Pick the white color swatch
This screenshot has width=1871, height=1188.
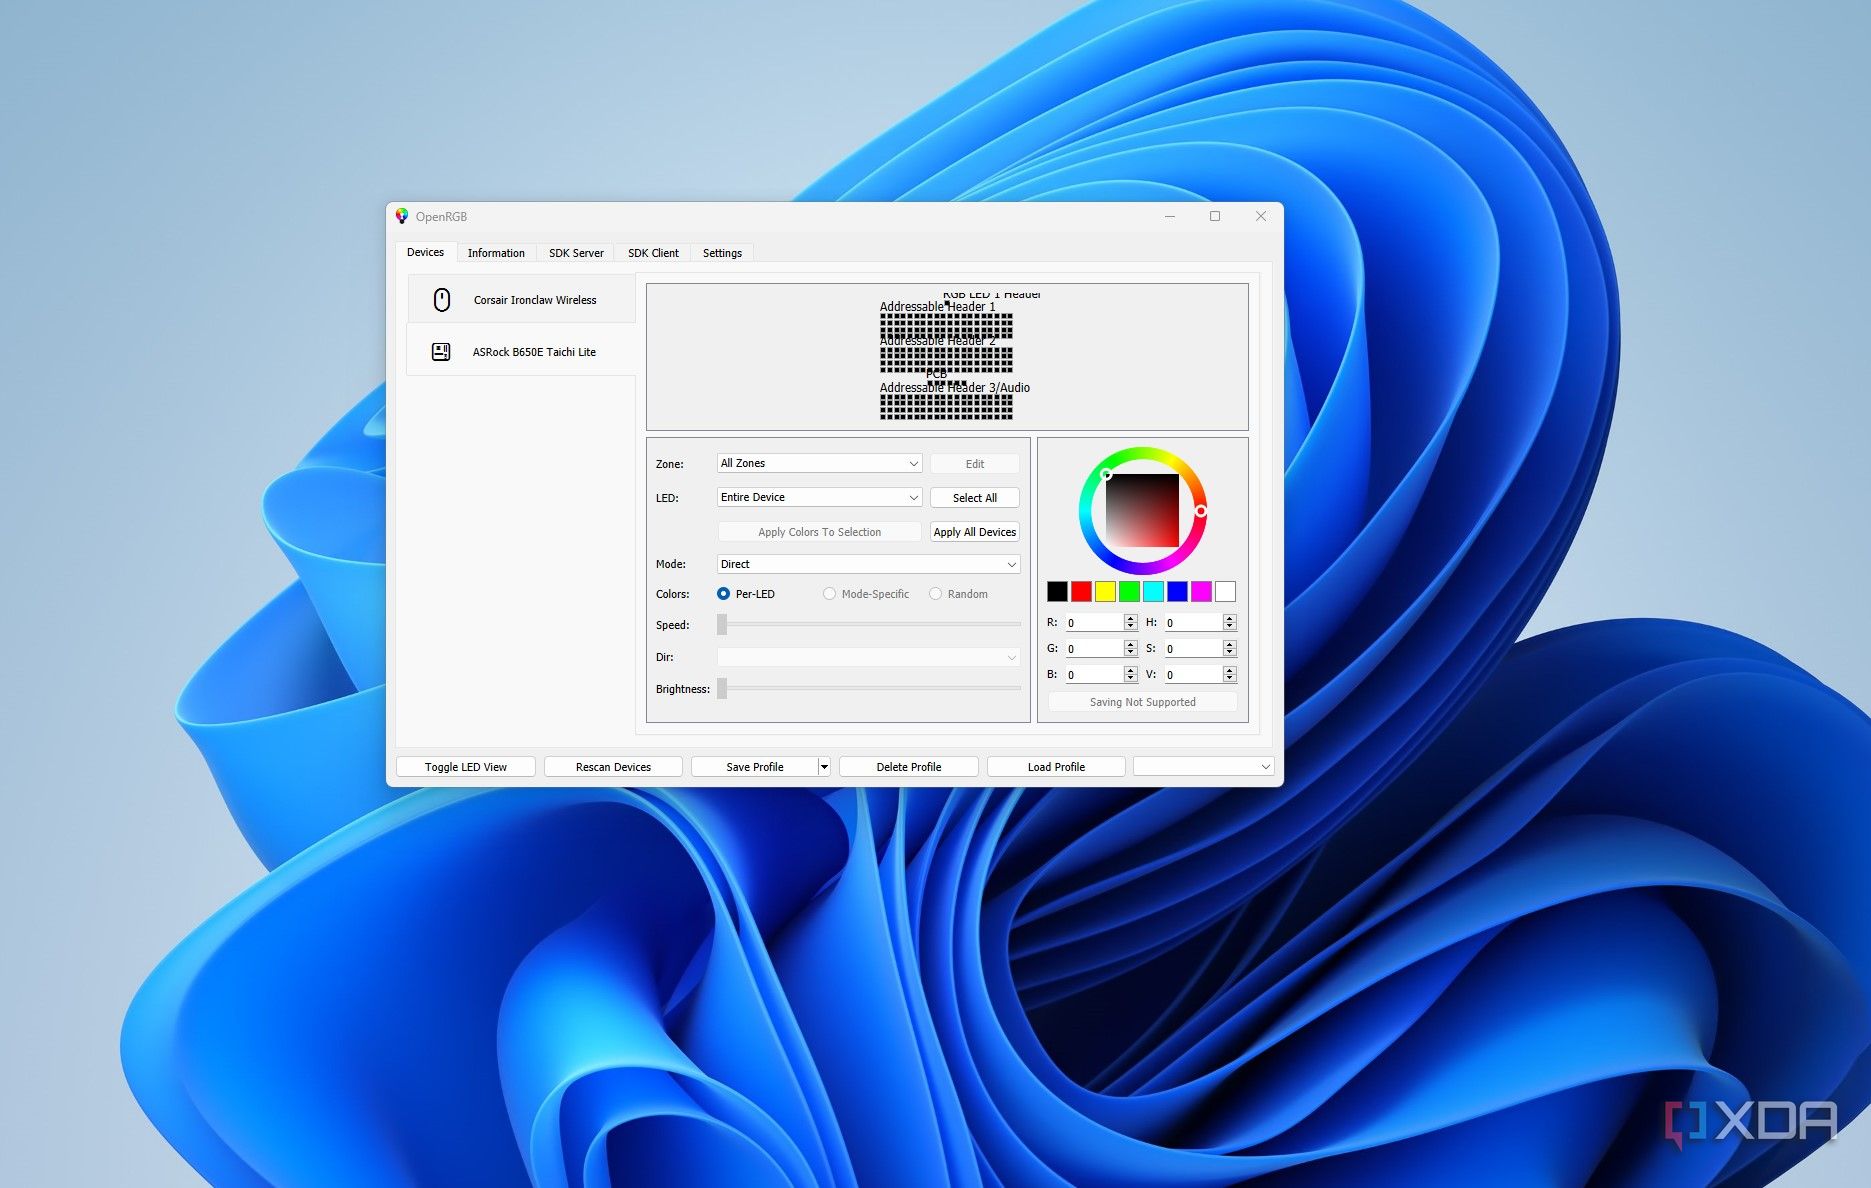coord(1225,591)
